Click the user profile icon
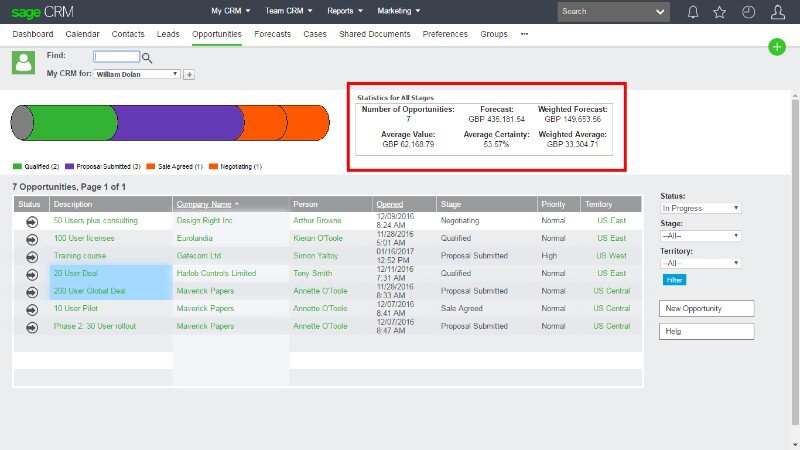Image resolution: width=800 pixels, height=450 pixels. tap(778, 12)
